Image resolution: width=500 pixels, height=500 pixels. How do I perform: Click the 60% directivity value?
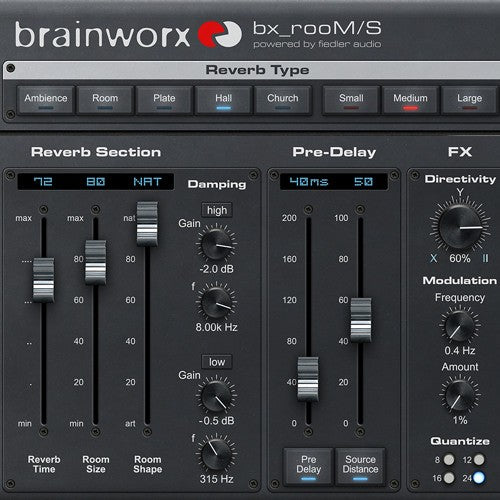point(460,258)
